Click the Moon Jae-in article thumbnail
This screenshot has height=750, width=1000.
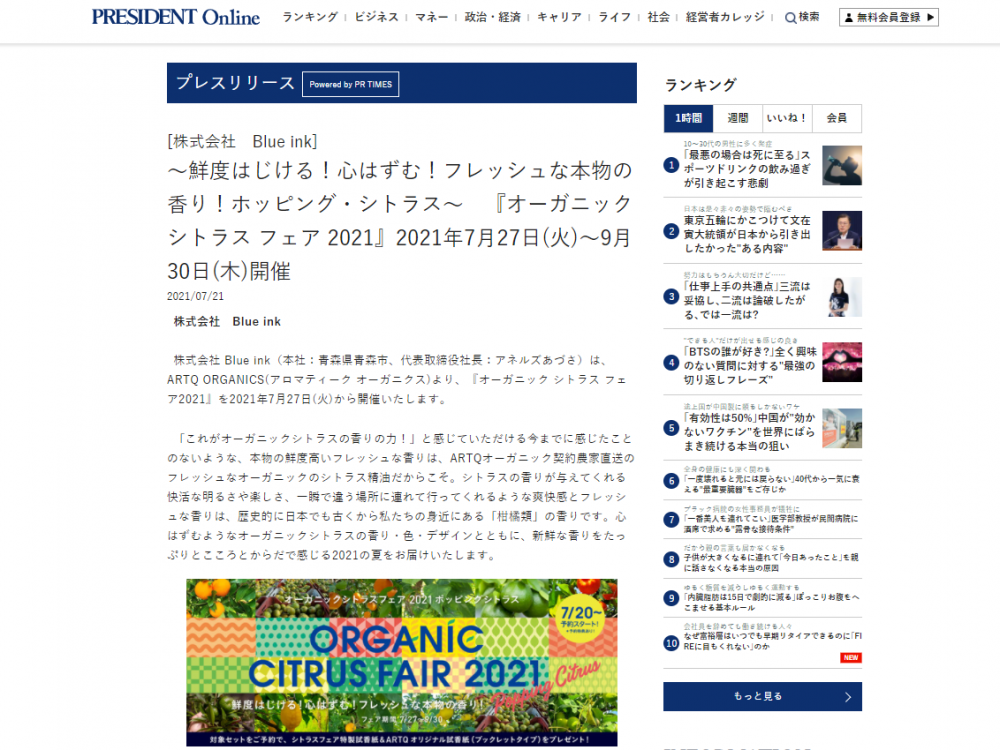(x=842, y=231)
